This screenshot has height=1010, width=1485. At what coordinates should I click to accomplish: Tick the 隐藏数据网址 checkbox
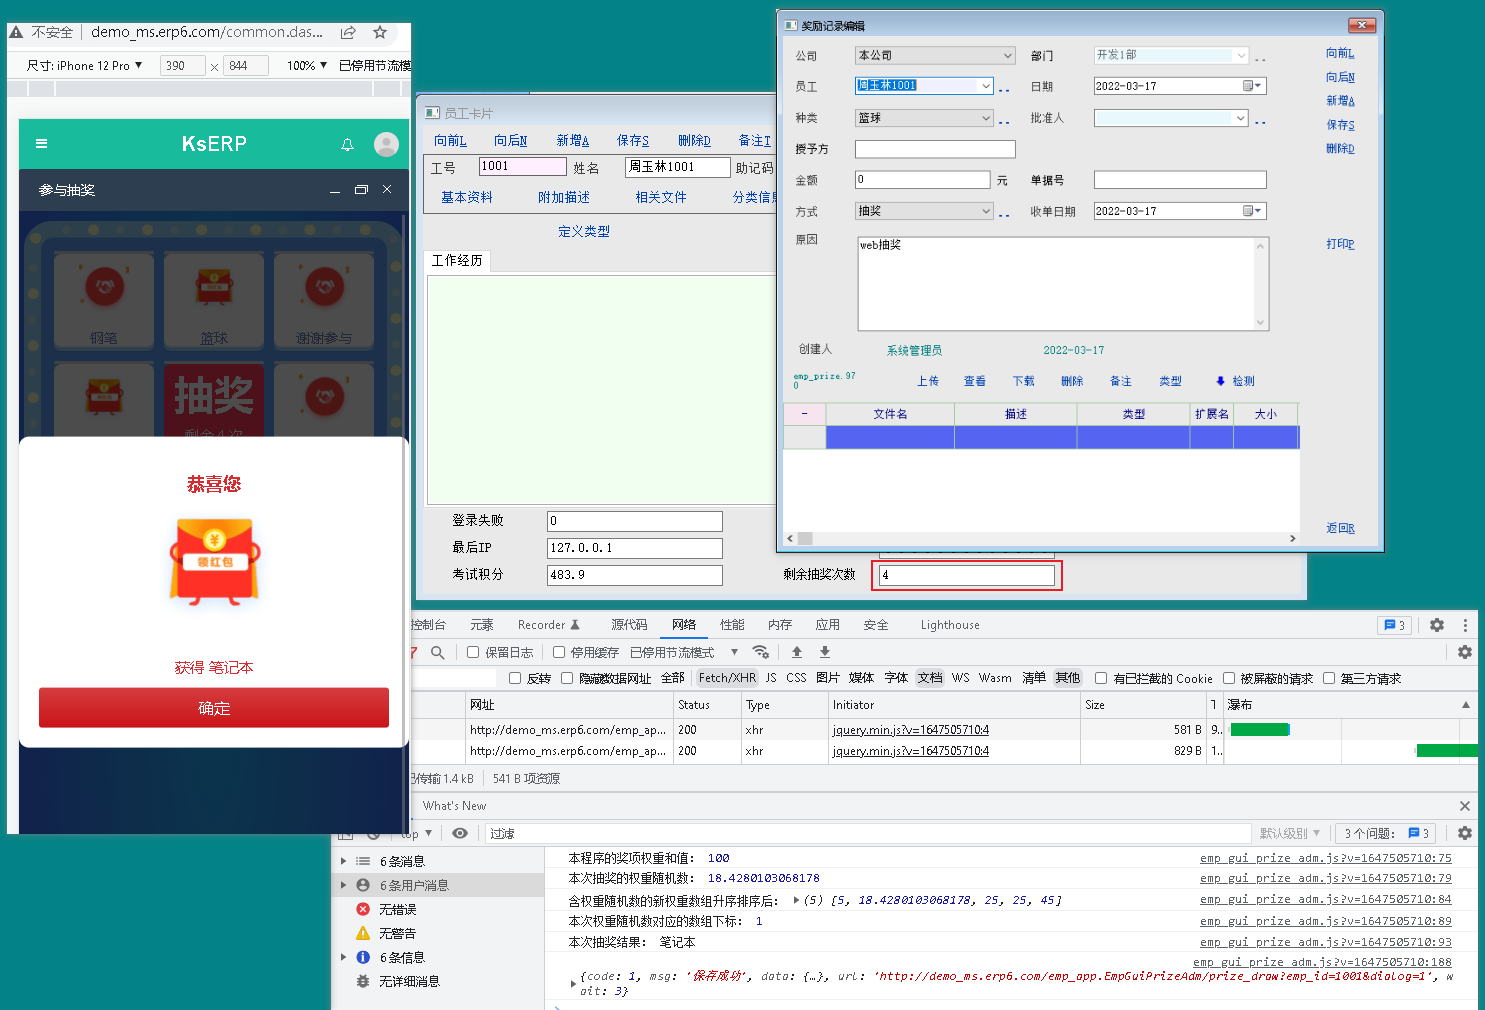(x=567, y=678)
